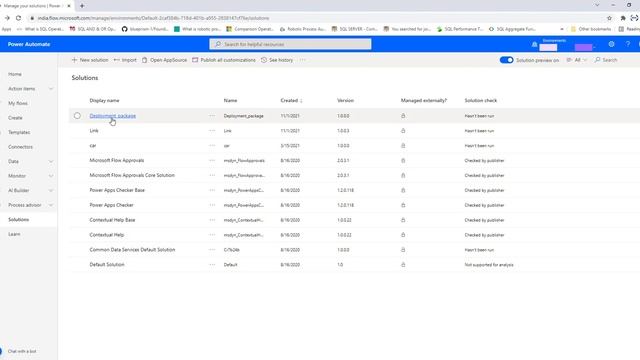The height and width of the screenshot is (360, 640).
Task: Open the Chat with a bot icon
Action: click(x=1, y=351)
